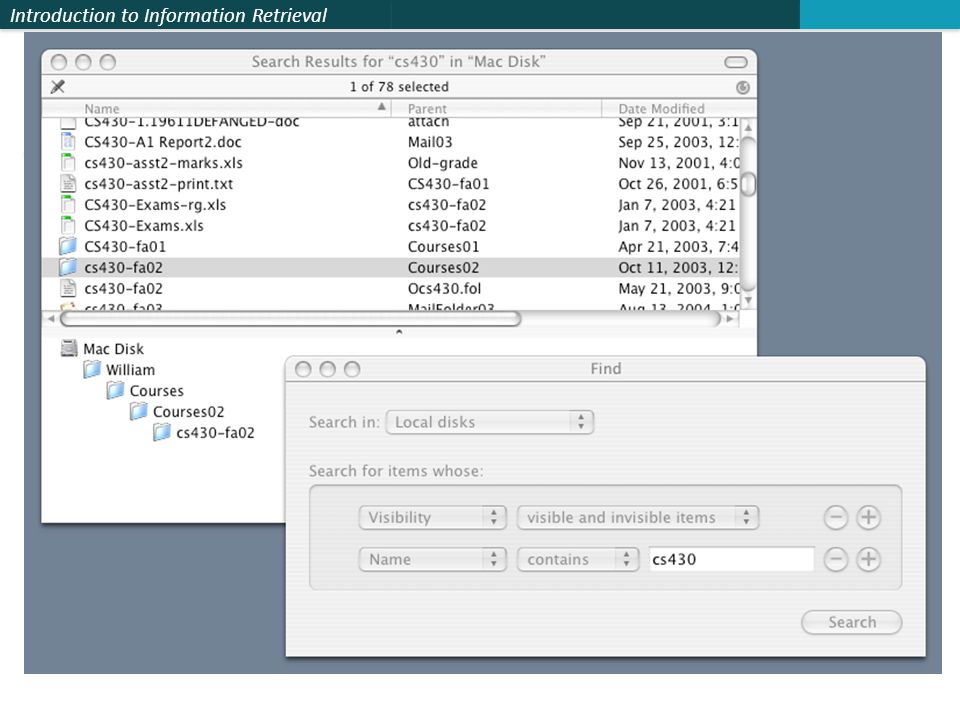Open the contains operator dropdown
This screenshot has height=720, width=960.
(x=578, y=559)
